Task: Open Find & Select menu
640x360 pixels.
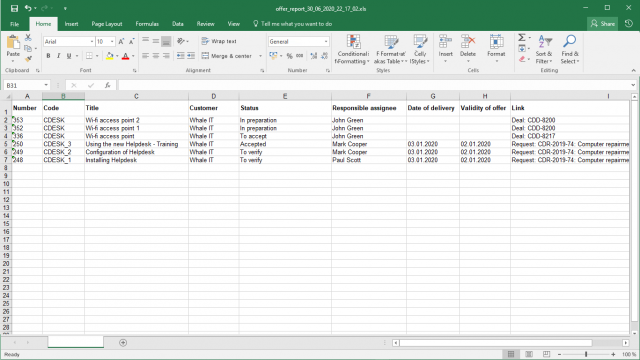Action: click(x=570, y=49)
